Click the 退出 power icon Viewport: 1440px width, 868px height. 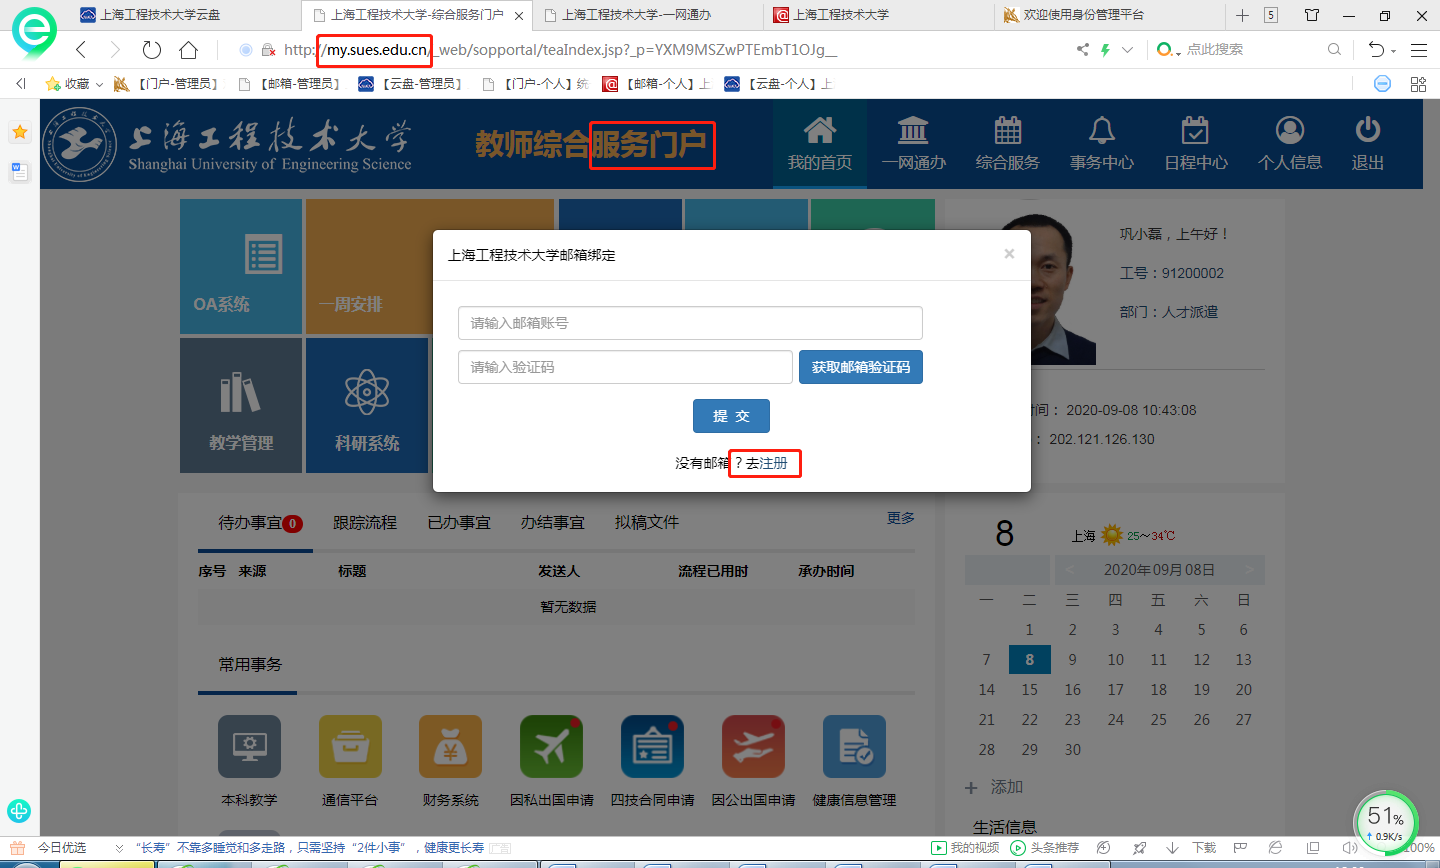pos(1367,130)
